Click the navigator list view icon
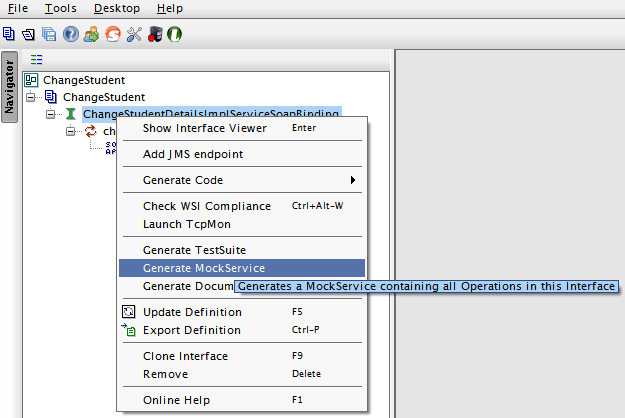The height and width of the screenshot is (418, 625). pos(37,59)
